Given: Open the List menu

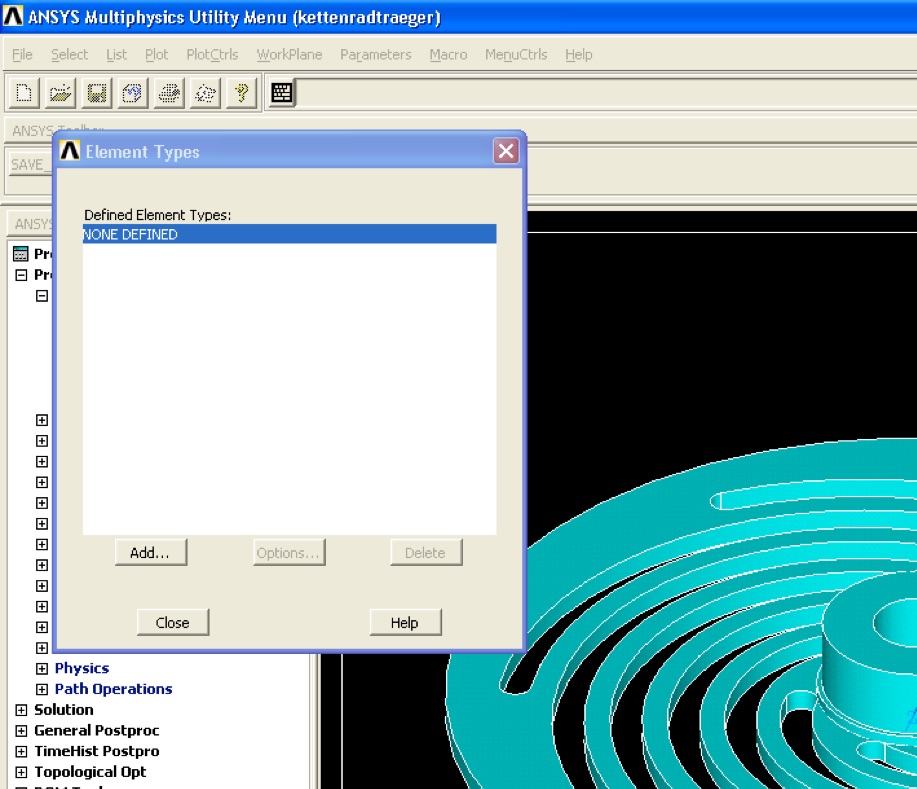Looking at the screenshot, I should tap(116, 54).
